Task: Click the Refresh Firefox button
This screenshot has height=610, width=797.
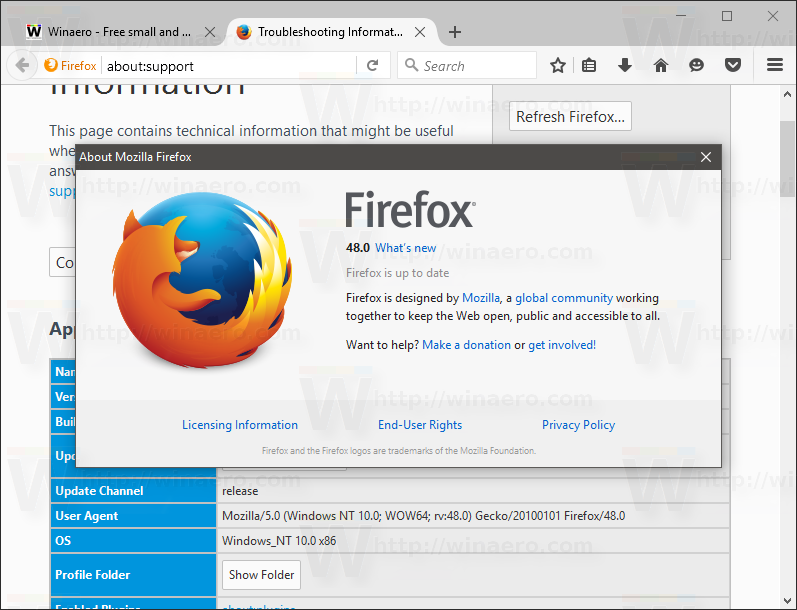Action: pos(570,116)
